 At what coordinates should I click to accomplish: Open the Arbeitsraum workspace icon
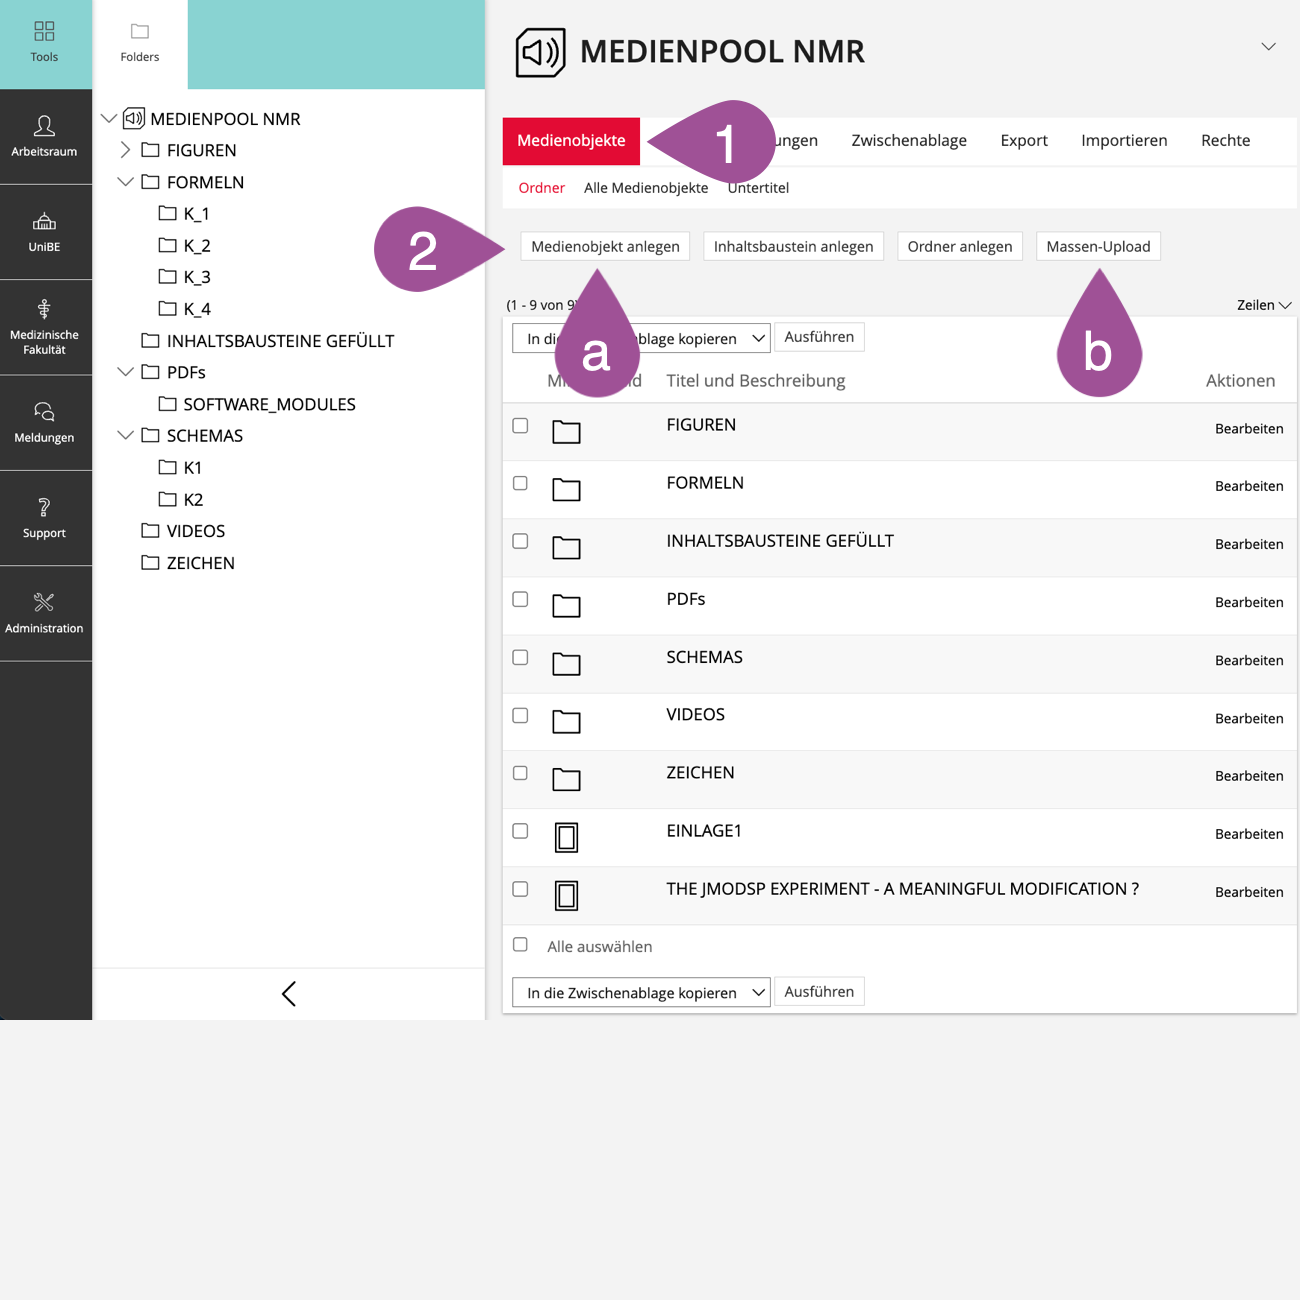pos(44,127)
